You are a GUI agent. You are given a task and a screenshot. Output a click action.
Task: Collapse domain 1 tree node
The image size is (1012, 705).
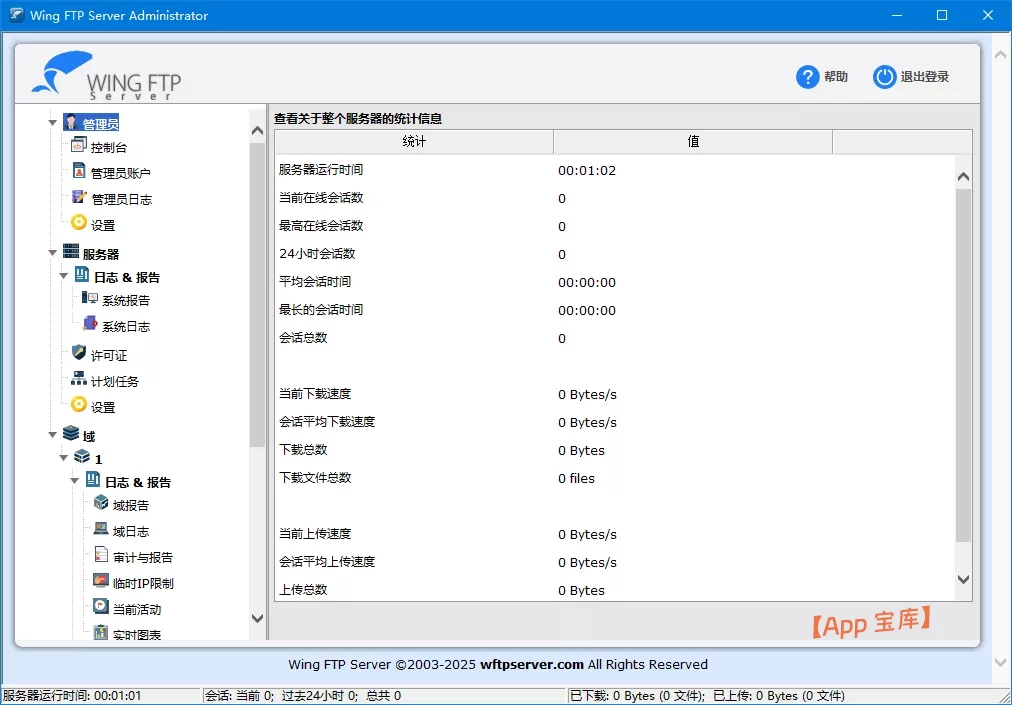[x=64, y=458]
